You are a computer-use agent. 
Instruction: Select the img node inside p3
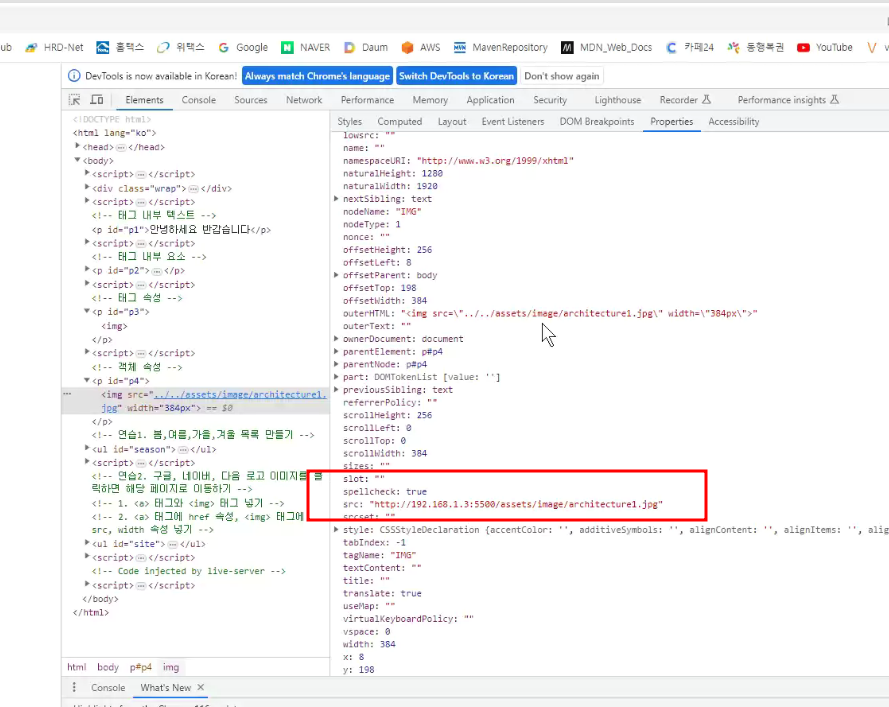[x=115, y=326]
